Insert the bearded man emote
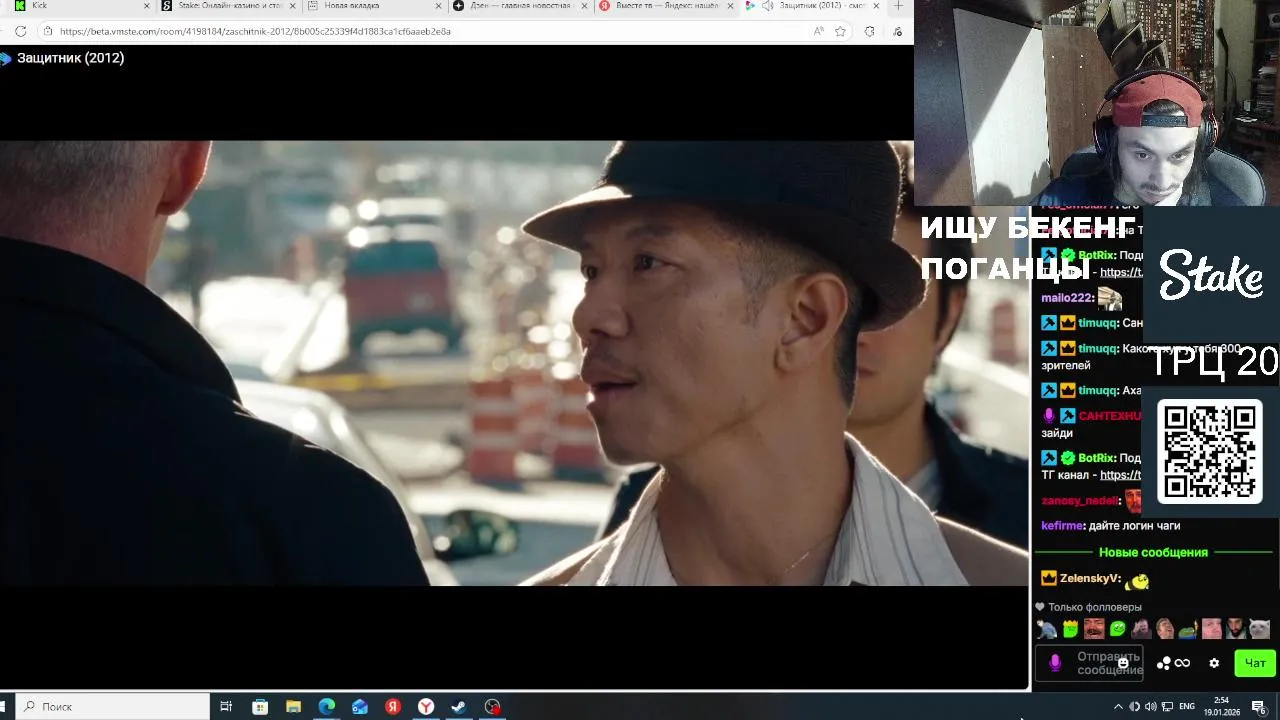 point(1236,629)
